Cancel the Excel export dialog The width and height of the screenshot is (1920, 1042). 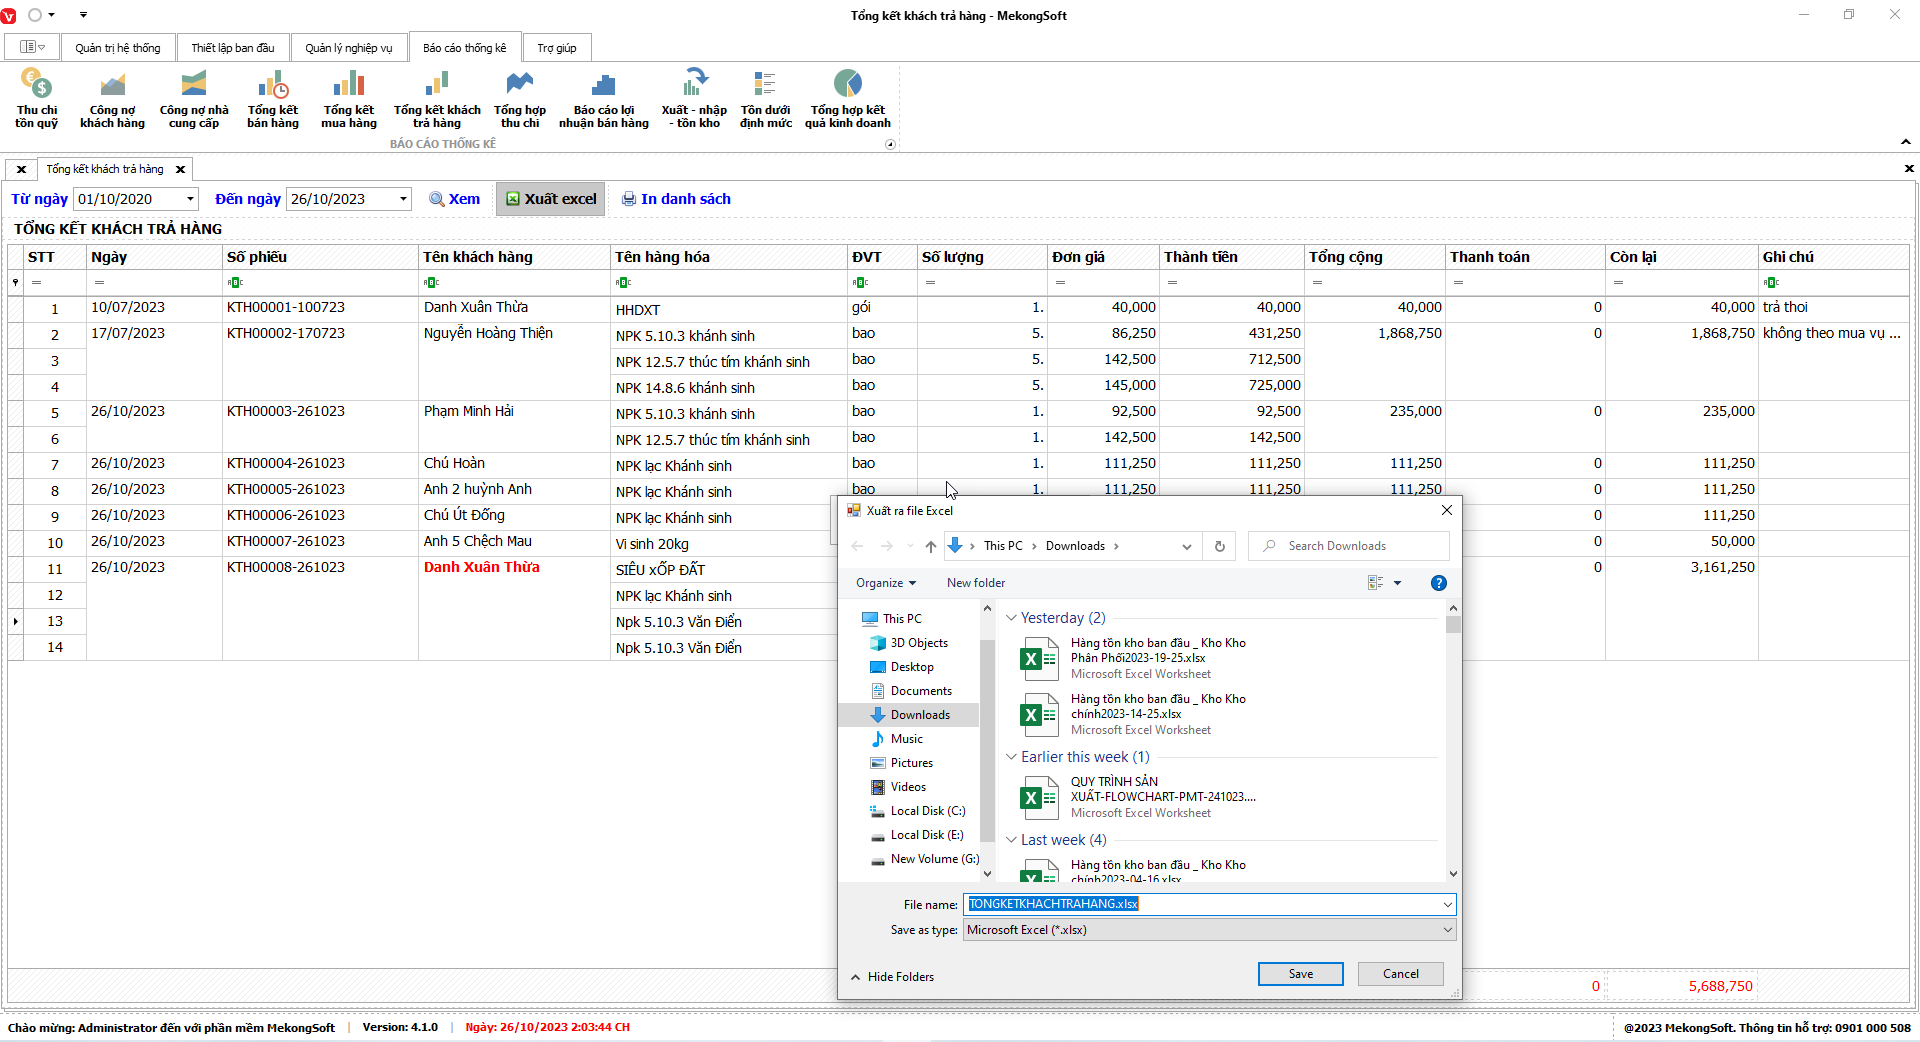[1400, 974]
